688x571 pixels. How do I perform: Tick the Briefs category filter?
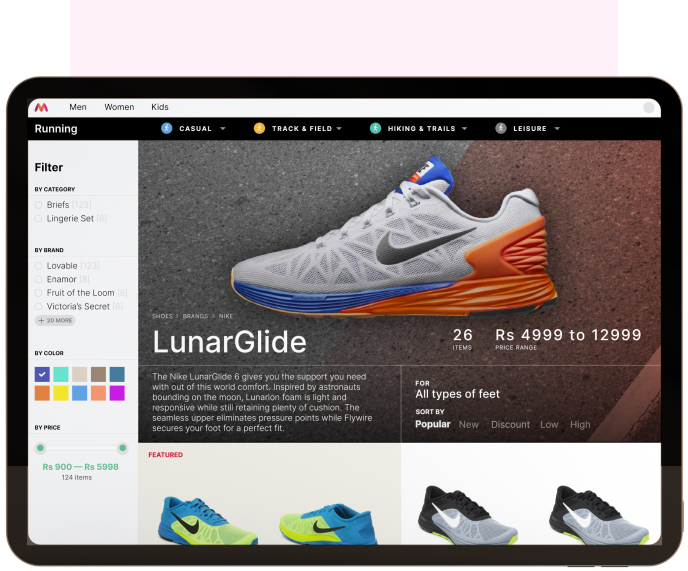(x=39, y=205)
